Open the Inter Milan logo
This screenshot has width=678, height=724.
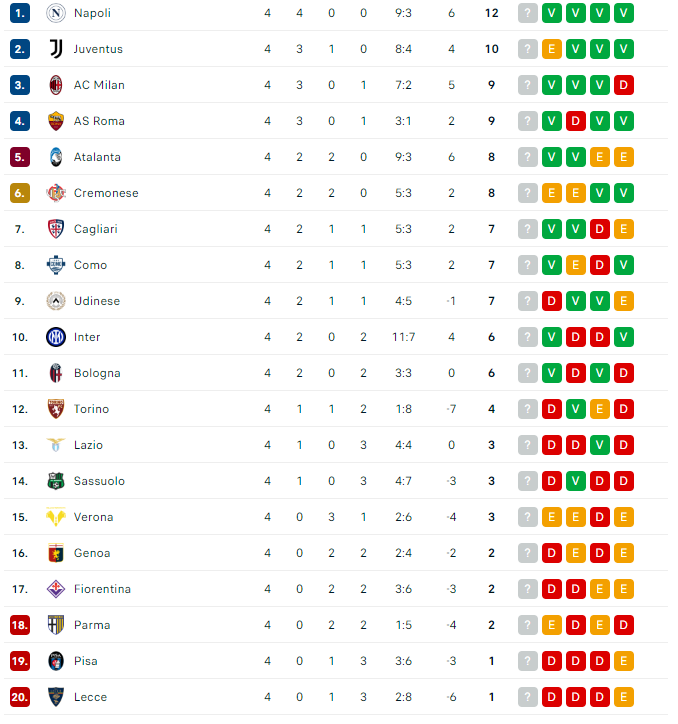coord(56,337)
